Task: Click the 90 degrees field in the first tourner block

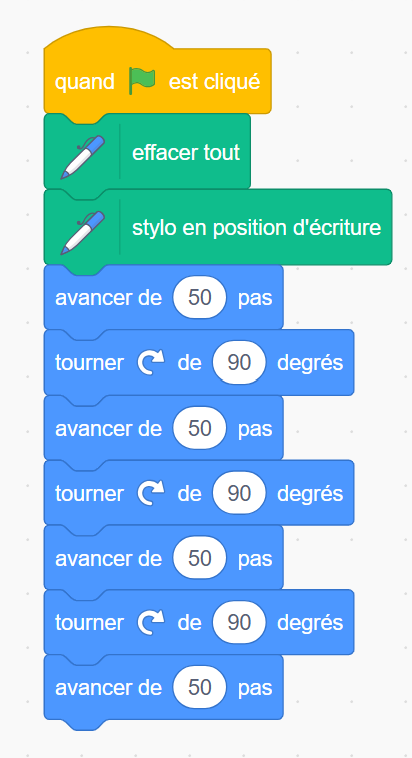Action: [x=239, y=363]
